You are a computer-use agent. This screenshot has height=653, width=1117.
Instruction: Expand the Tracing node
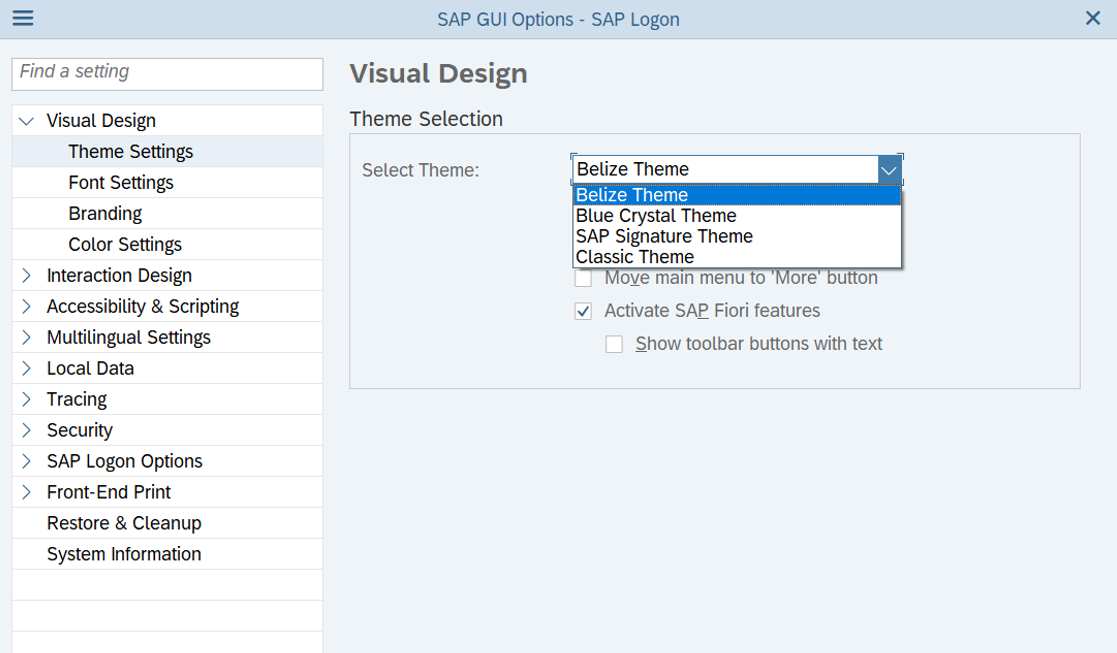(26, 399)
